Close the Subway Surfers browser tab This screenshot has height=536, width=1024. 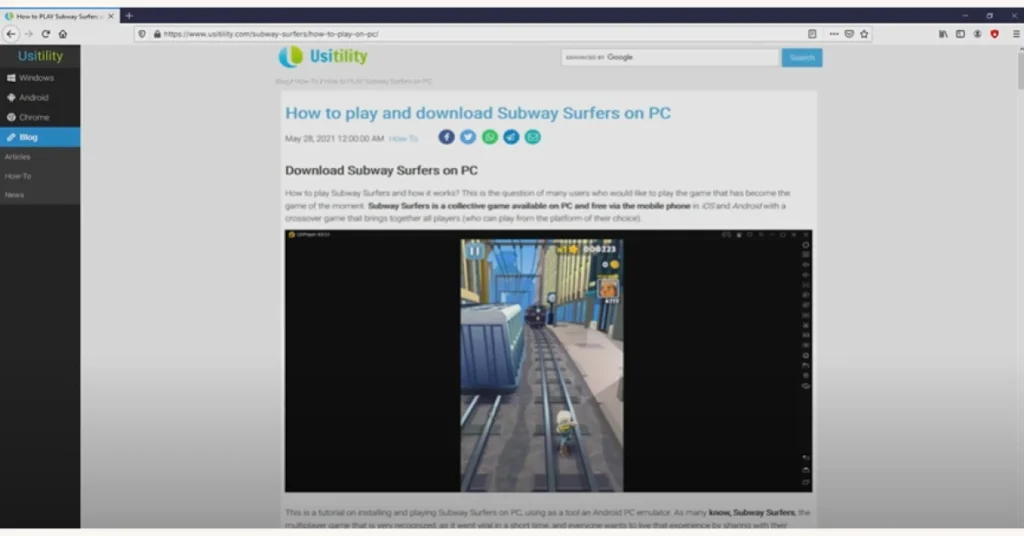110,16
